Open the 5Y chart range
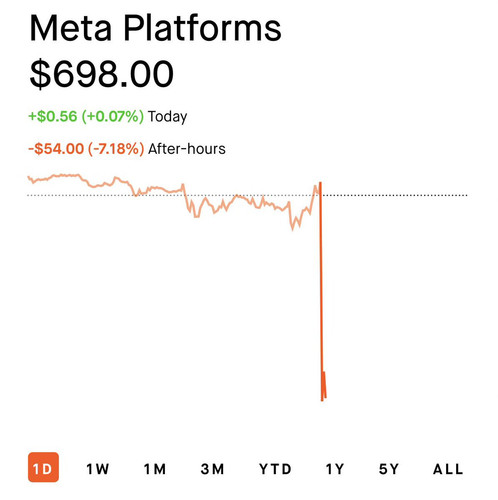The image size is (498, 500). pos(389,469)
